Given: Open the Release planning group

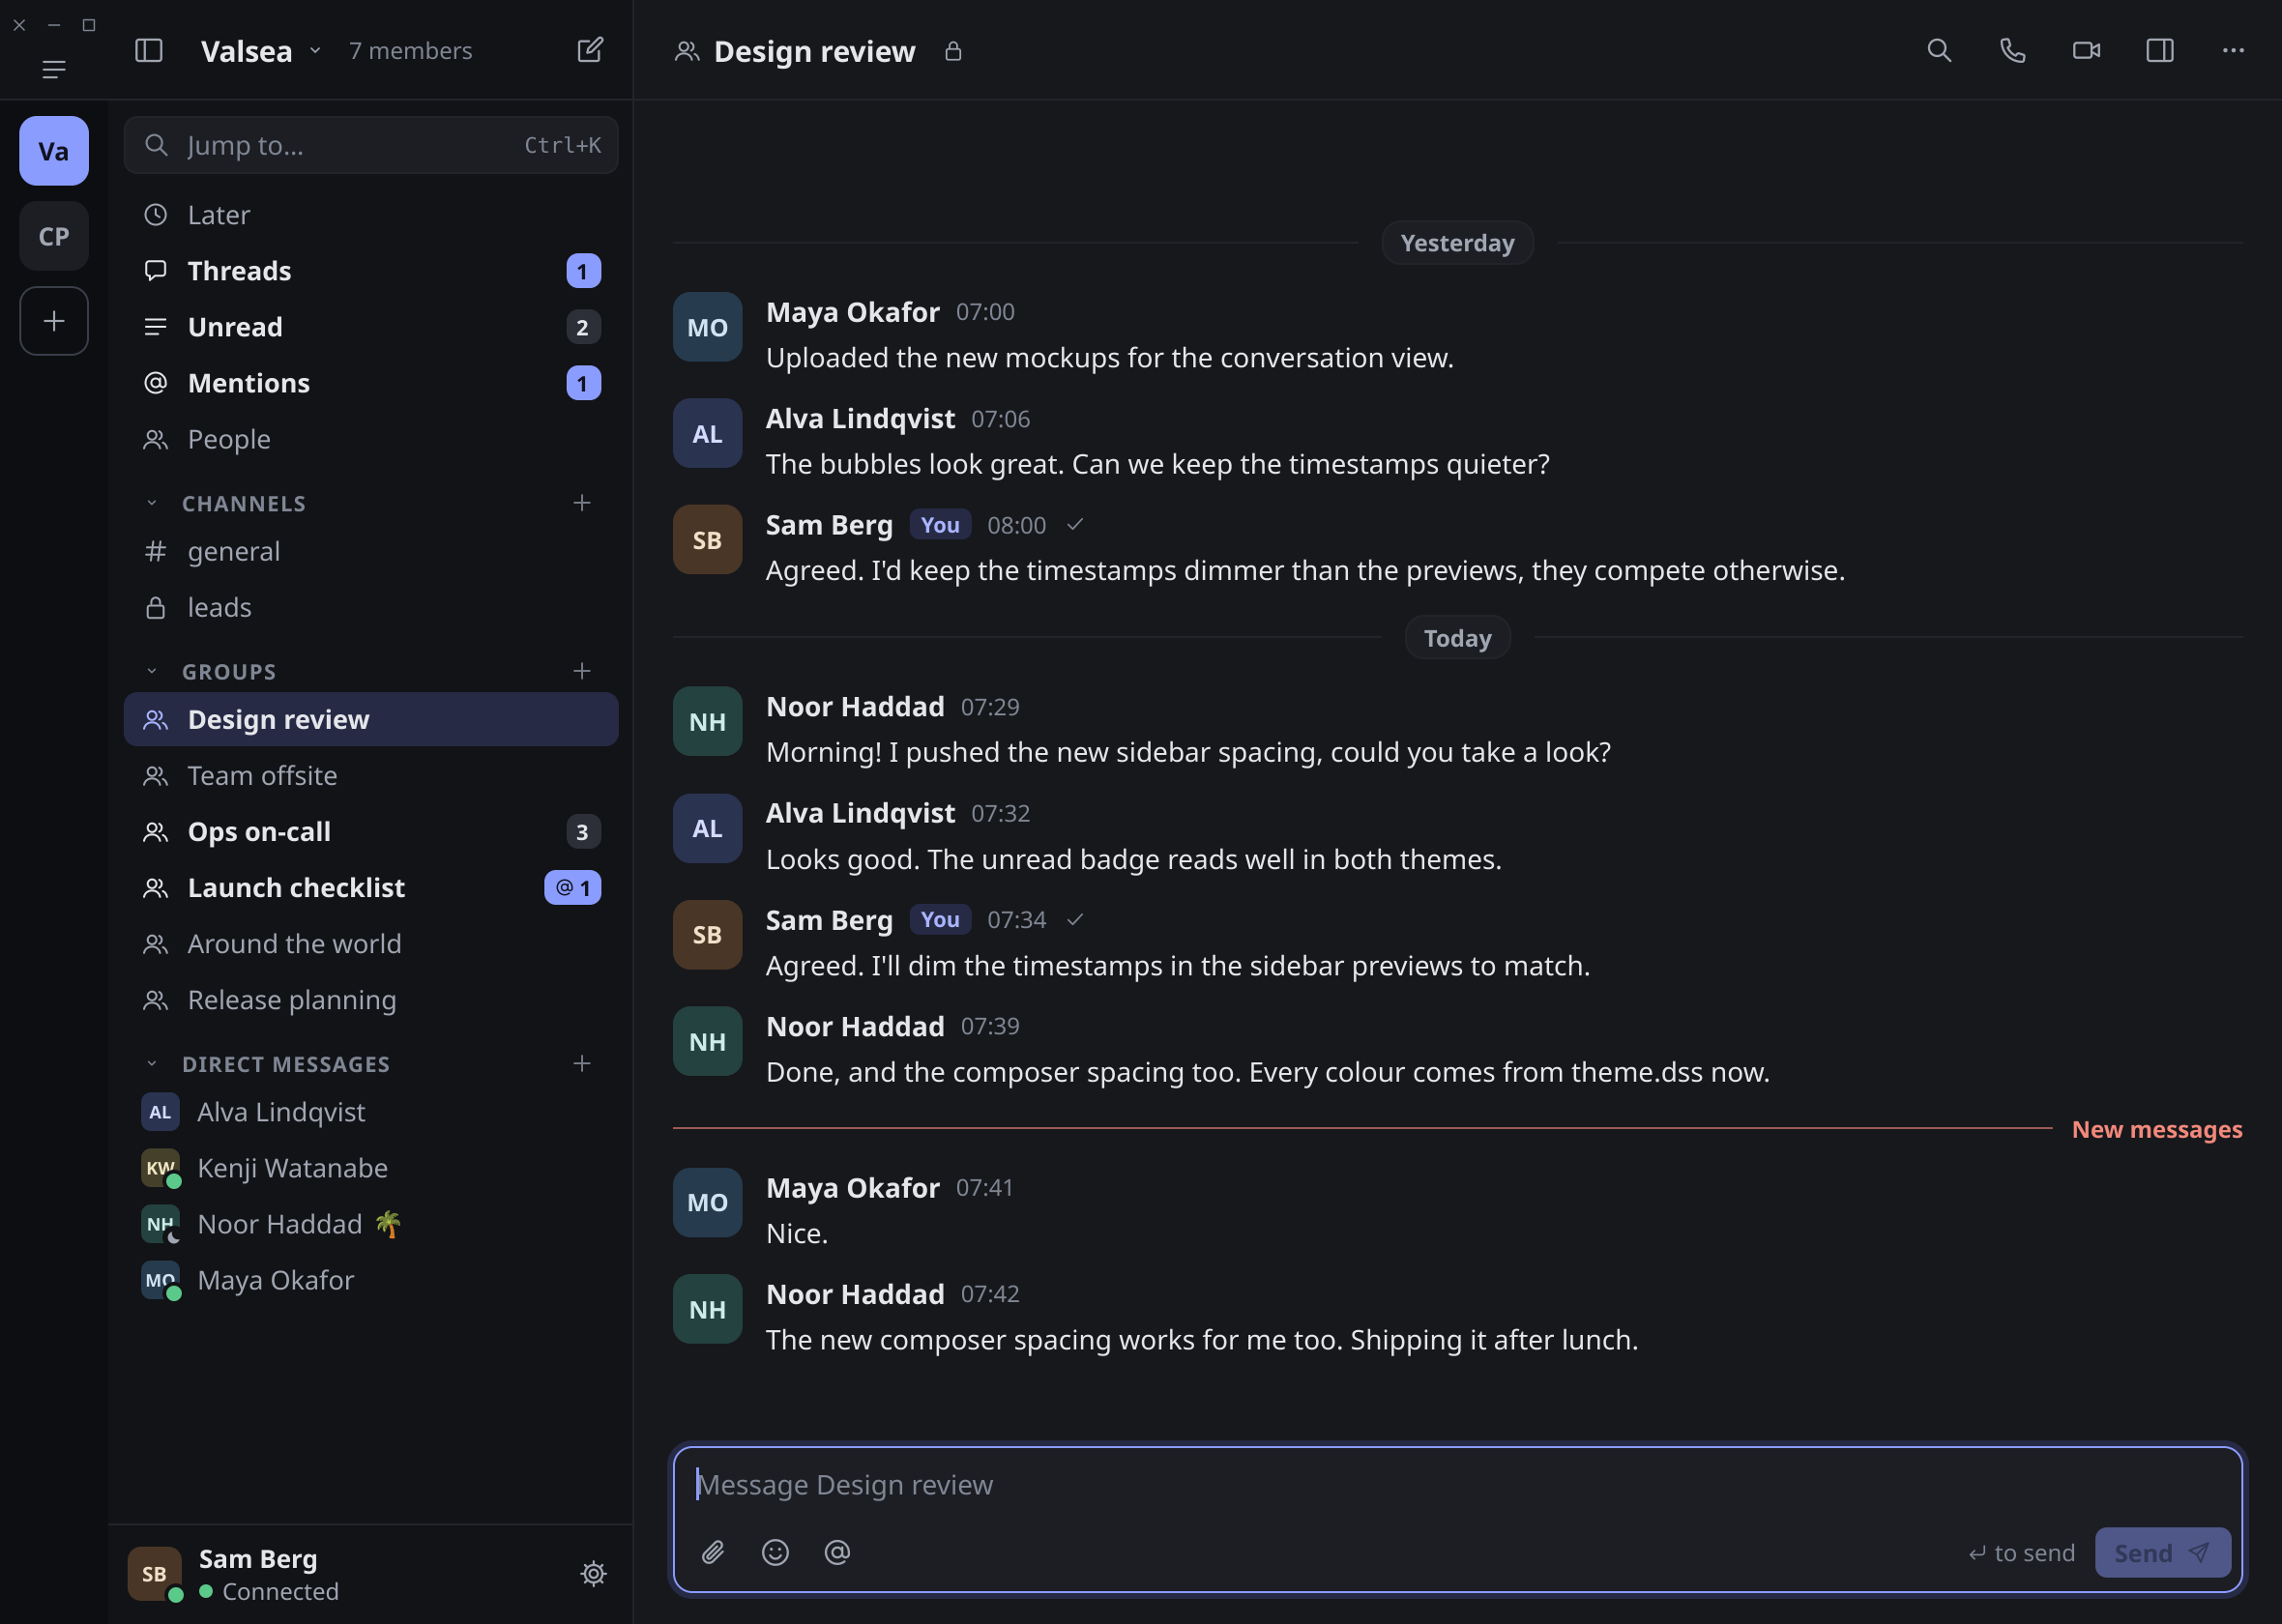Looking at the screenshot, I should point(371,999).
